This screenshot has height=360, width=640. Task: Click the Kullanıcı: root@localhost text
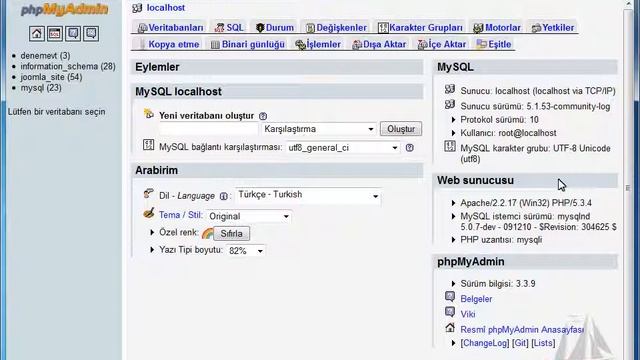tap(509, 133)
